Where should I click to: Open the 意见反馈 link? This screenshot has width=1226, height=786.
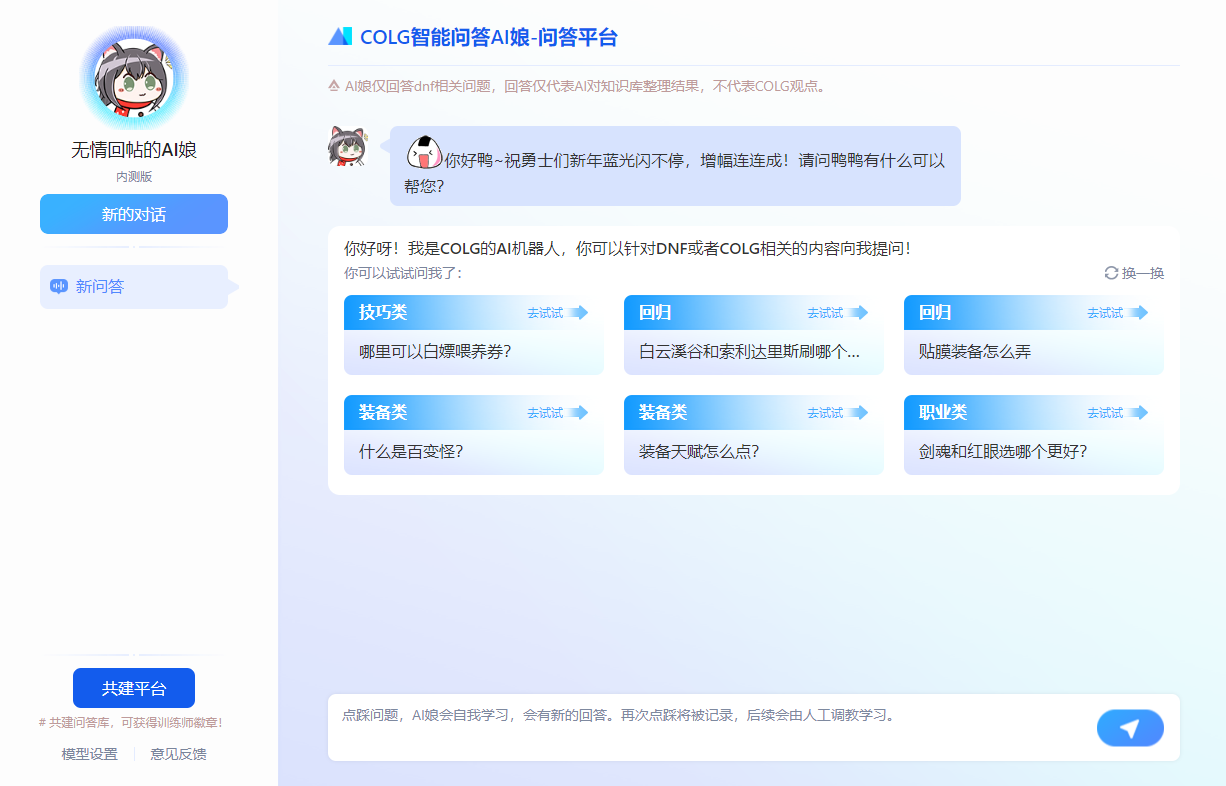coord(179,754)
